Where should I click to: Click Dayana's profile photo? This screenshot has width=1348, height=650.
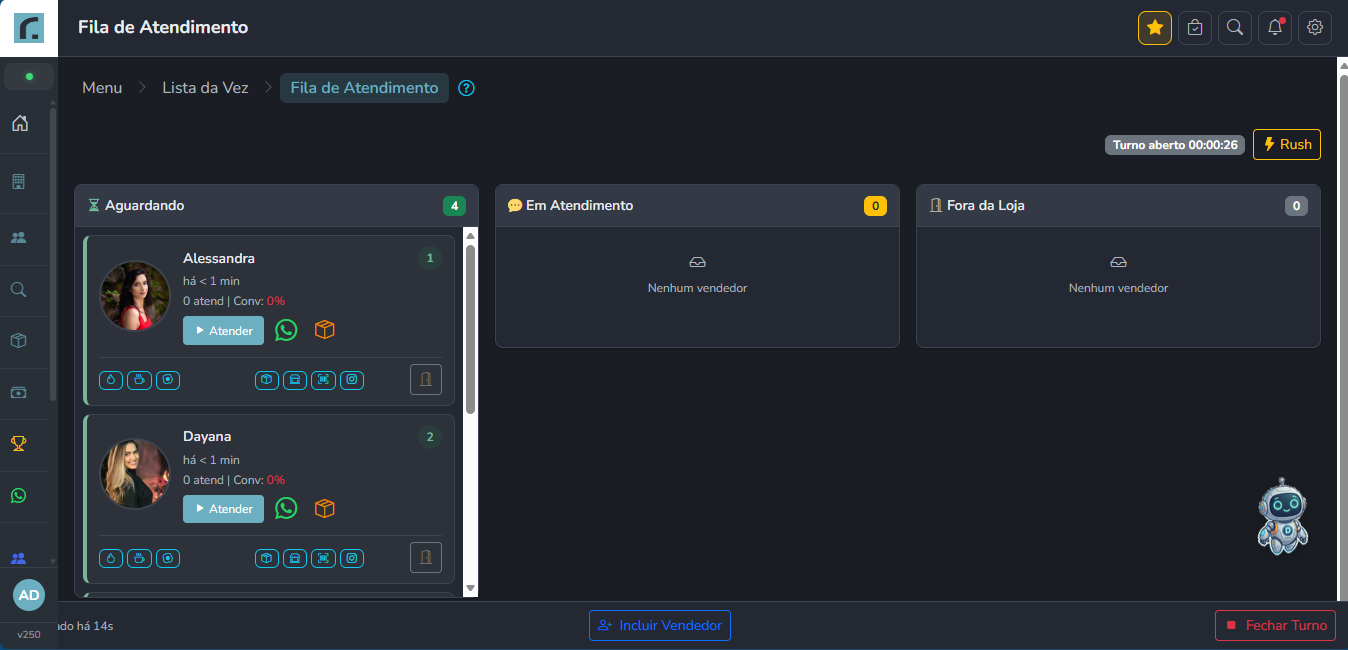tap(135, 474)
